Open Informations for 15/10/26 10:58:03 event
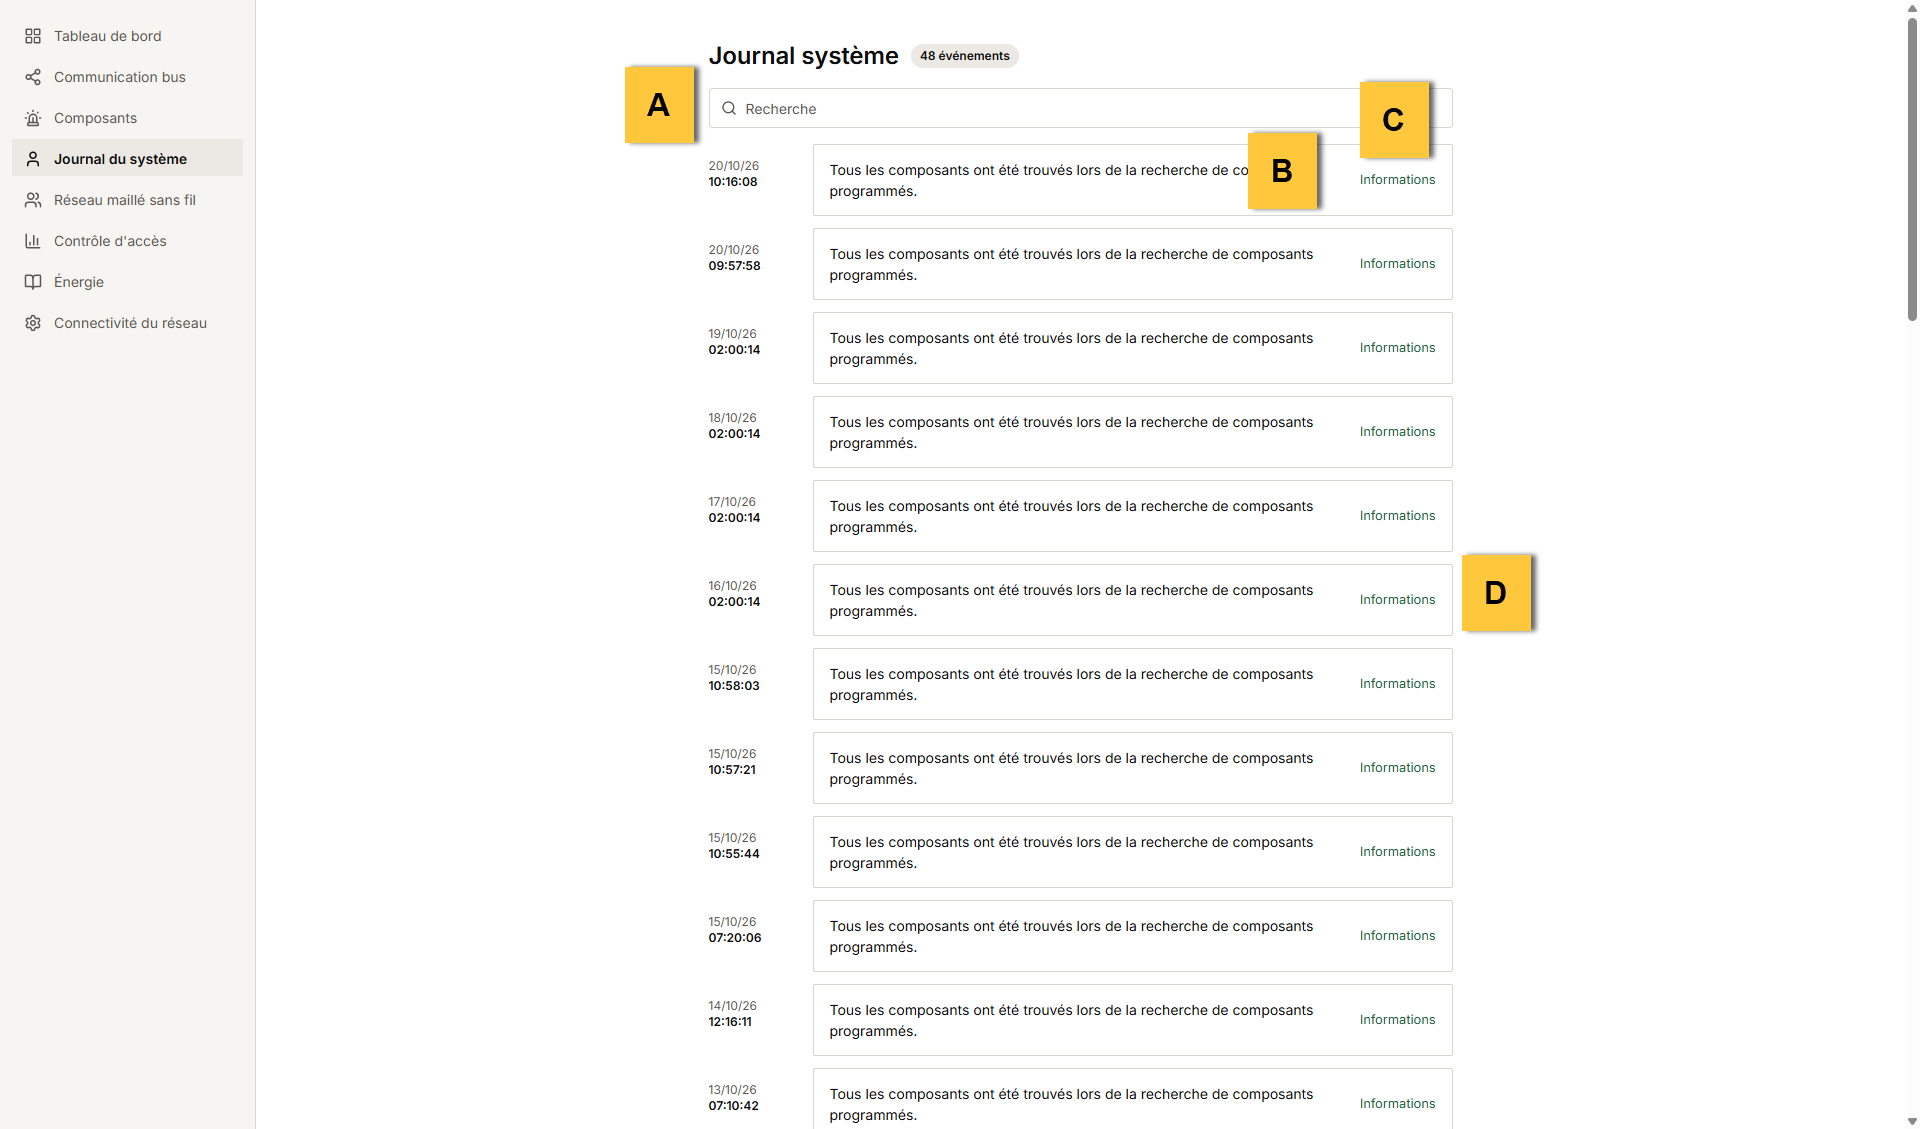 [x=1397, y=684]
